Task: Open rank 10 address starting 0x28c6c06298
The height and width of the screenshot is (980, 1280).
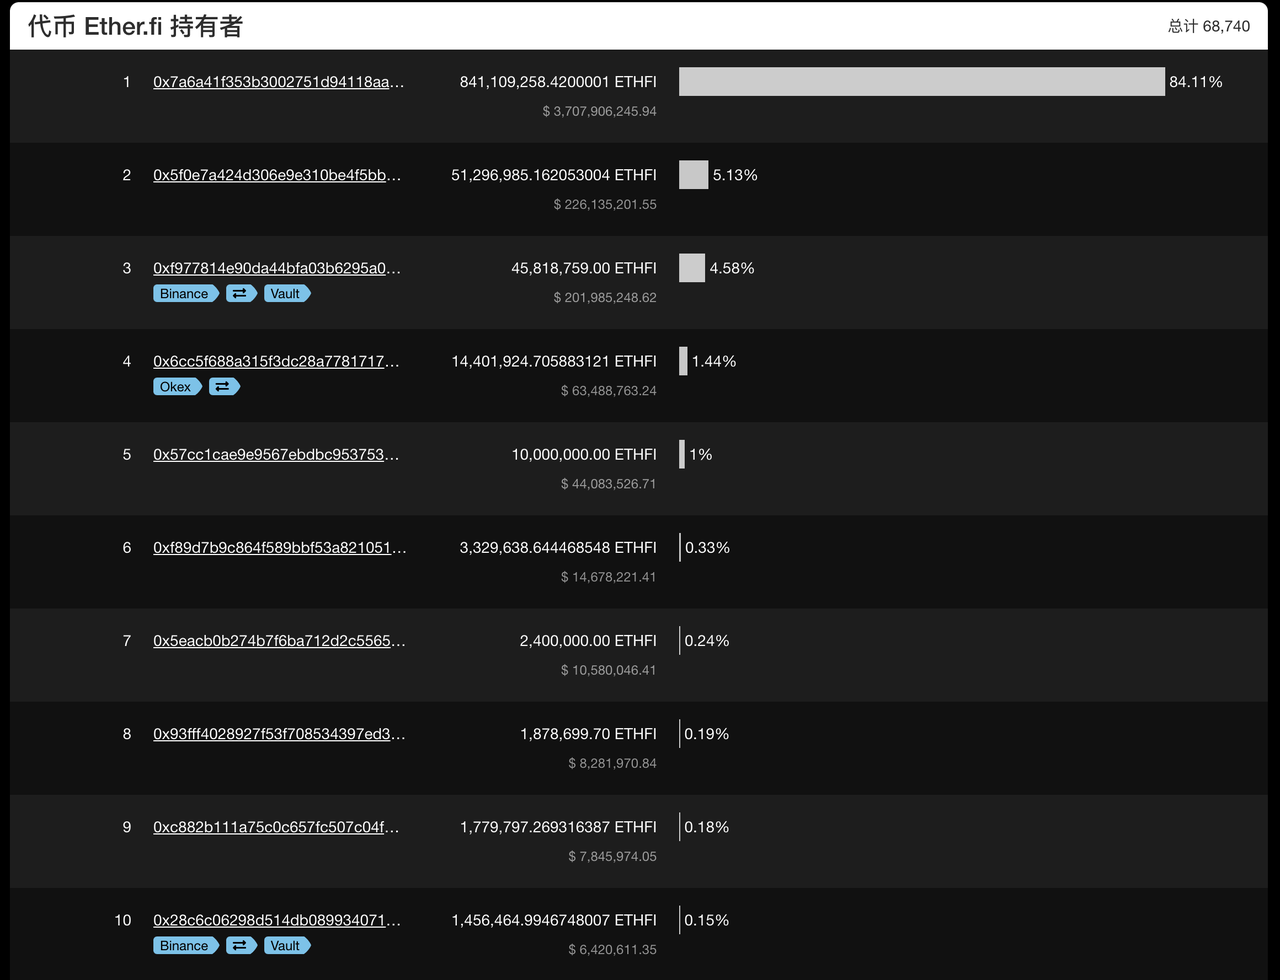Action: click(x=278, y=920)
